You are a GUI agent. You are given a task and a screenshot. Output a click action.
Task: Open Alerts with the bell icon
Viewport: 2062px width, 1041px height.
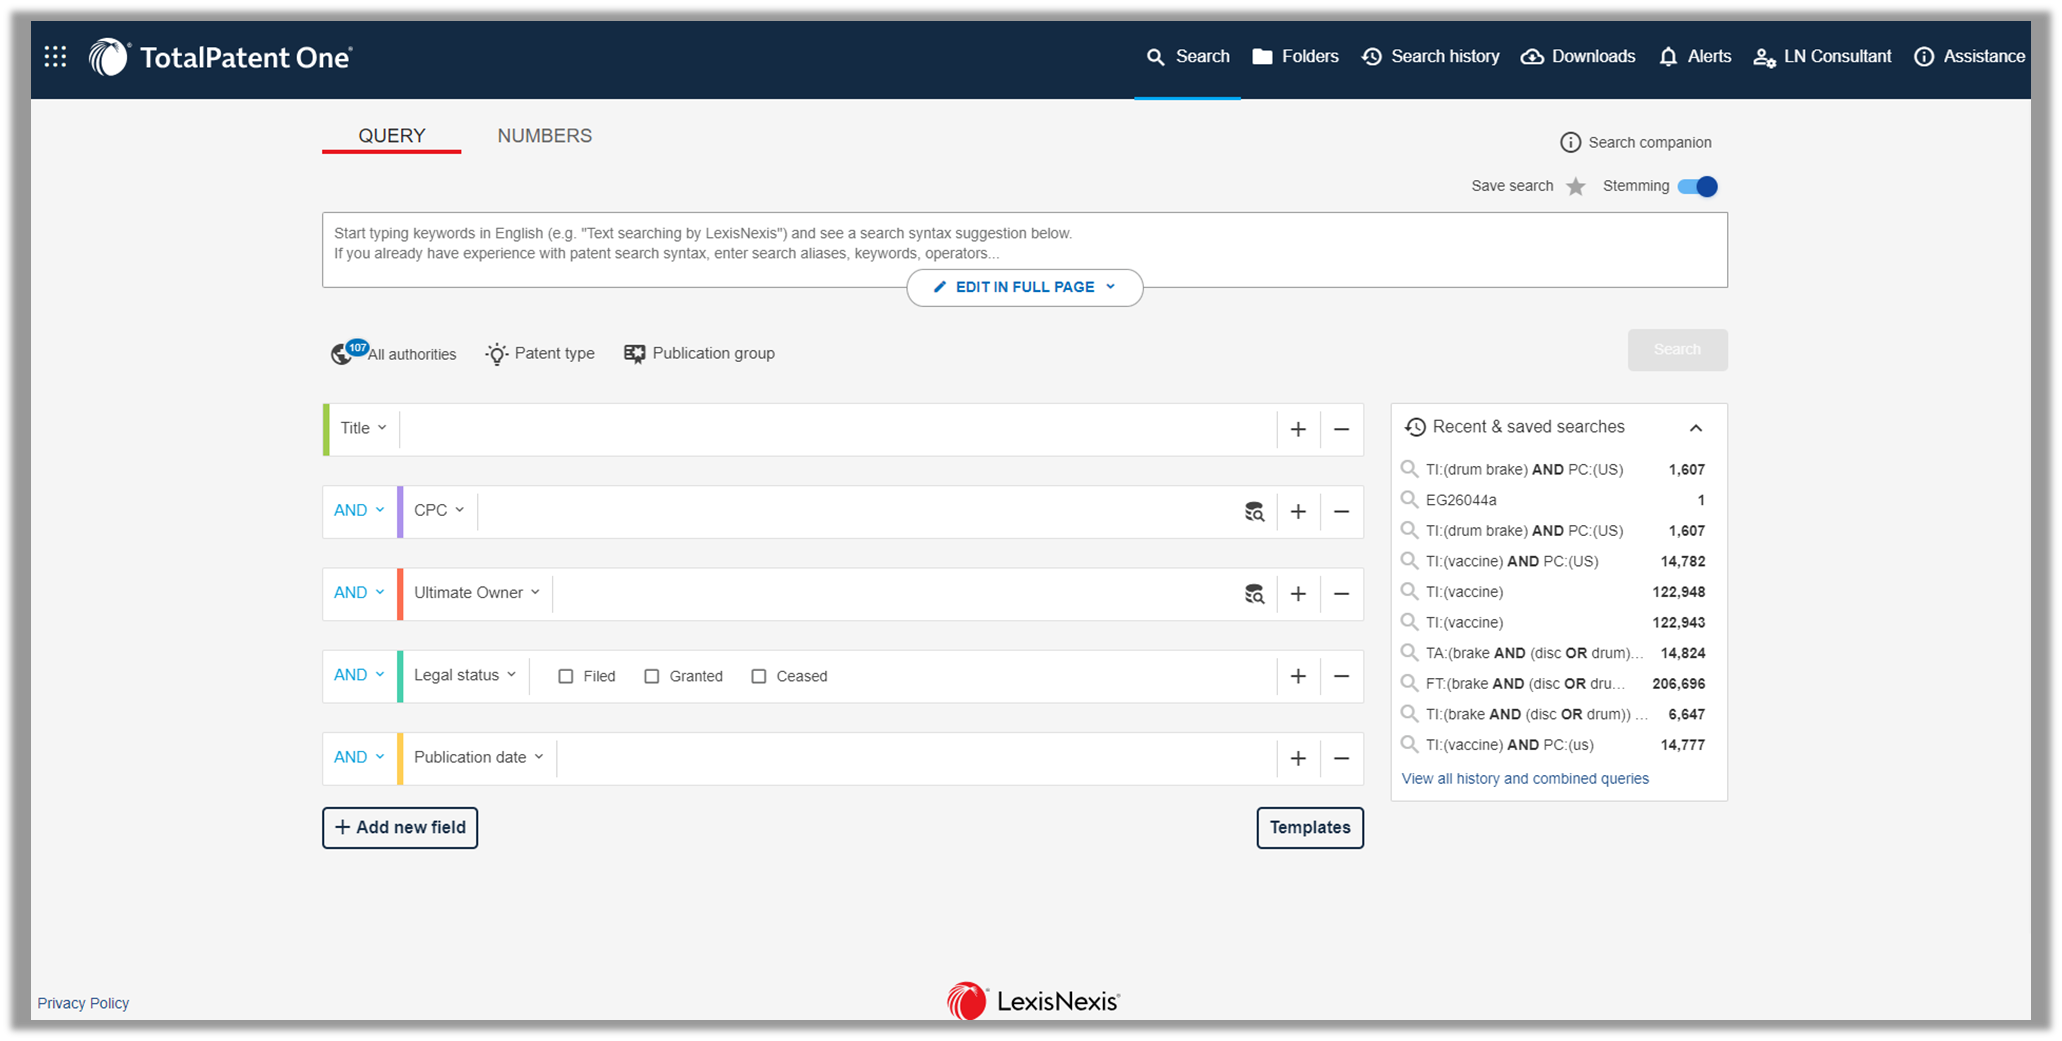click(1694, 57)
